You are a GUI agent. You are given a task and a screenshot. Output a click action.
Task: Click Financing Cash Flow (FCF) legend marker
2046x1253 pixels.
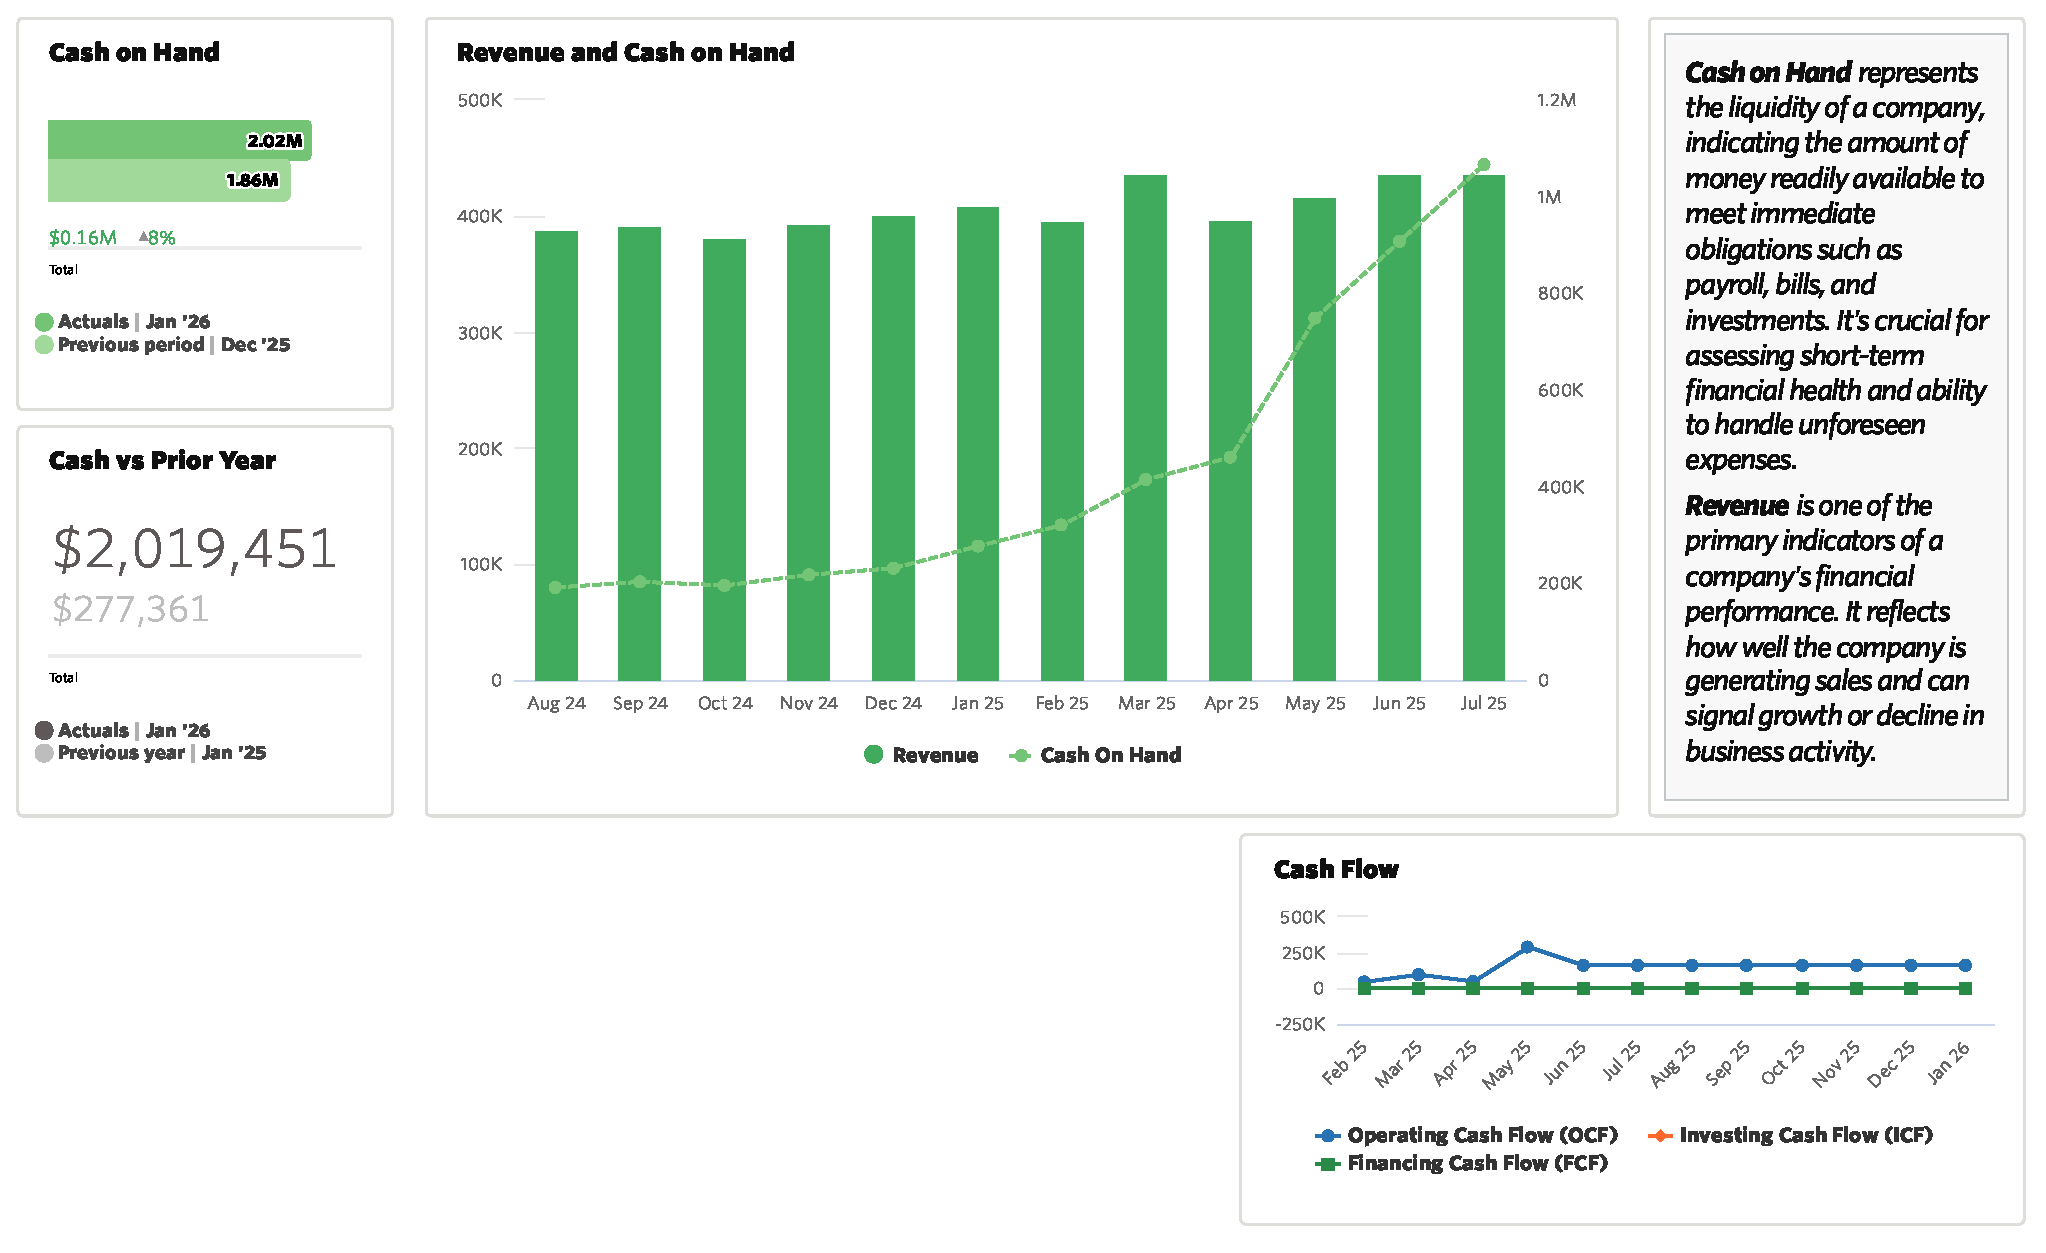point(1328,1163)
